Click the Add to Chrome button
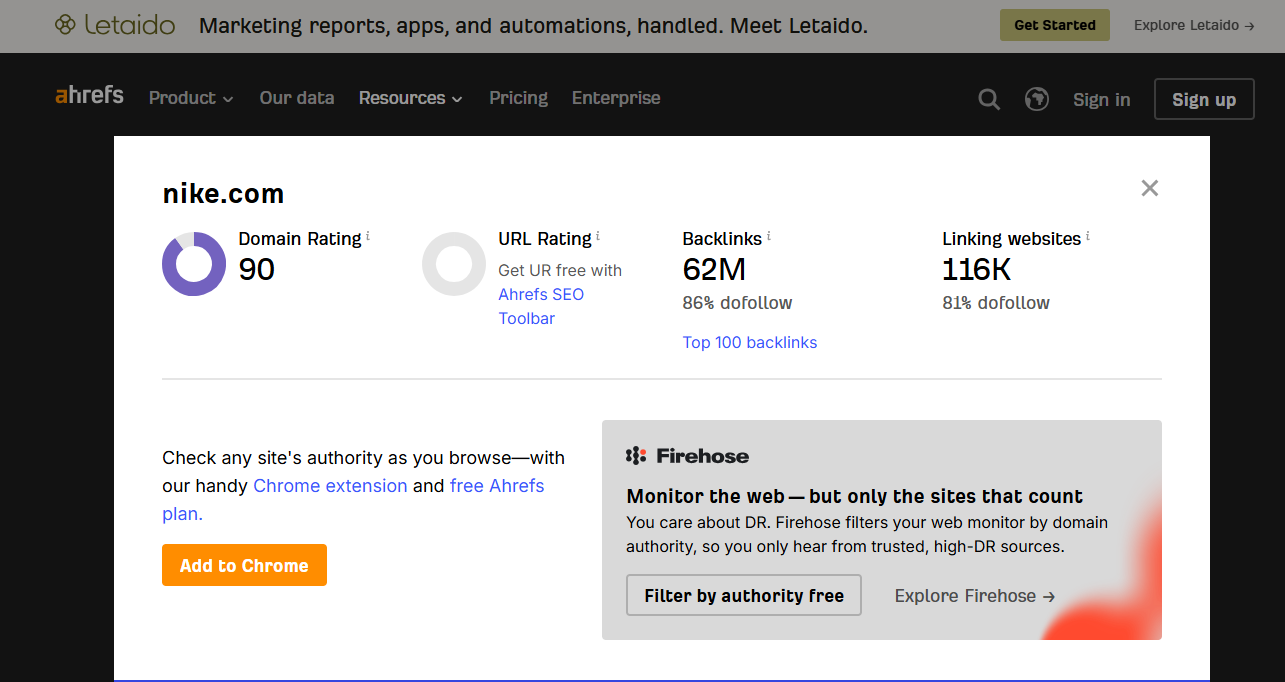This screenshot has height=682, width=1285. [244, 565]
